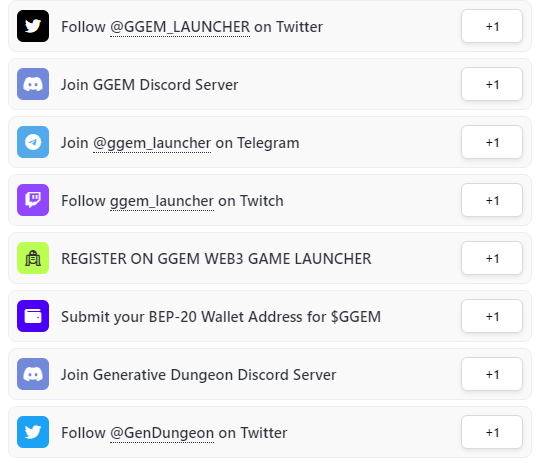Screen dimensions: 540x464
Task: Click the blue Twitter icon for GenDungeon
Action: tap(33, 432)
